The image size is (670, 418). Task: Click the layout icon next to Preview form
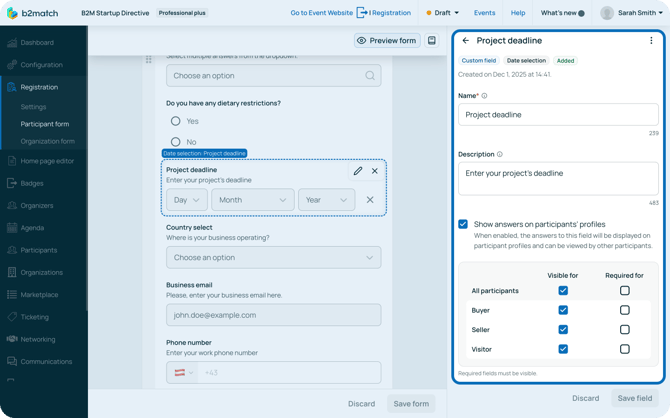click(x=432, y=41)
